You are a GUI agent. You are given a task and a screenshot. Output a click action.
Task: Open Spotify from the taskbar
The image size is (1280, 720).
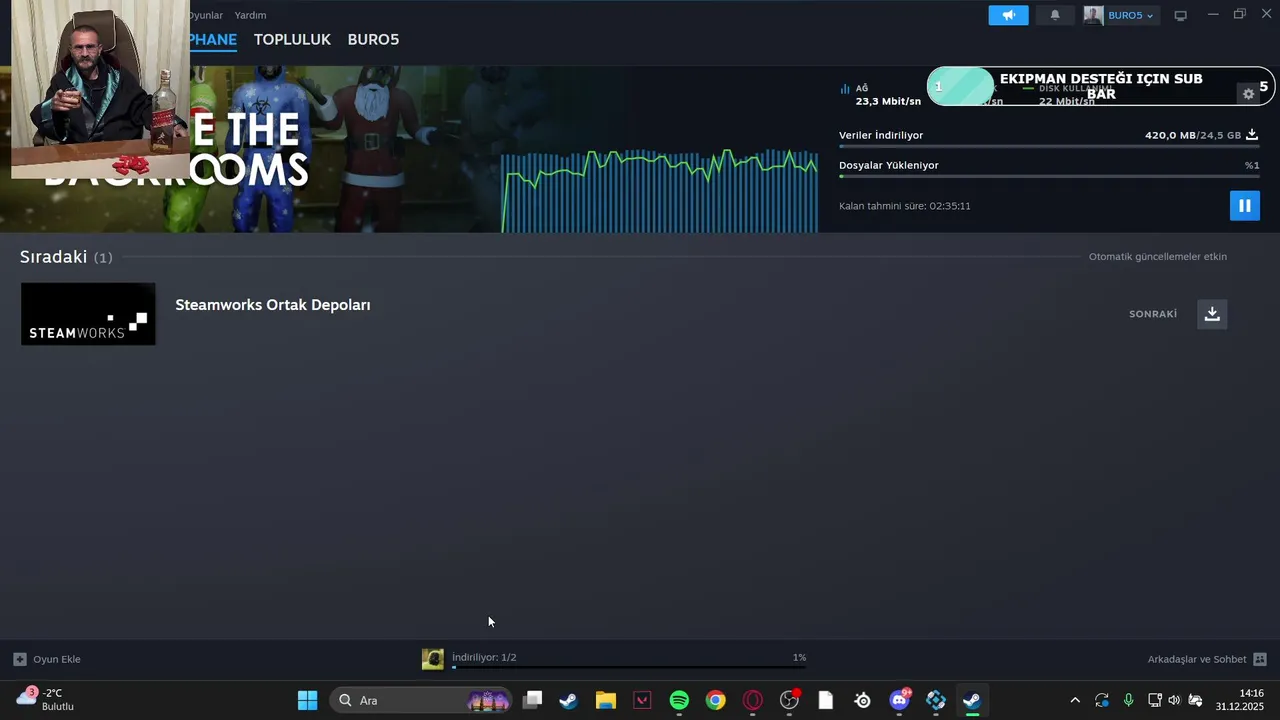tap(679, 700)
